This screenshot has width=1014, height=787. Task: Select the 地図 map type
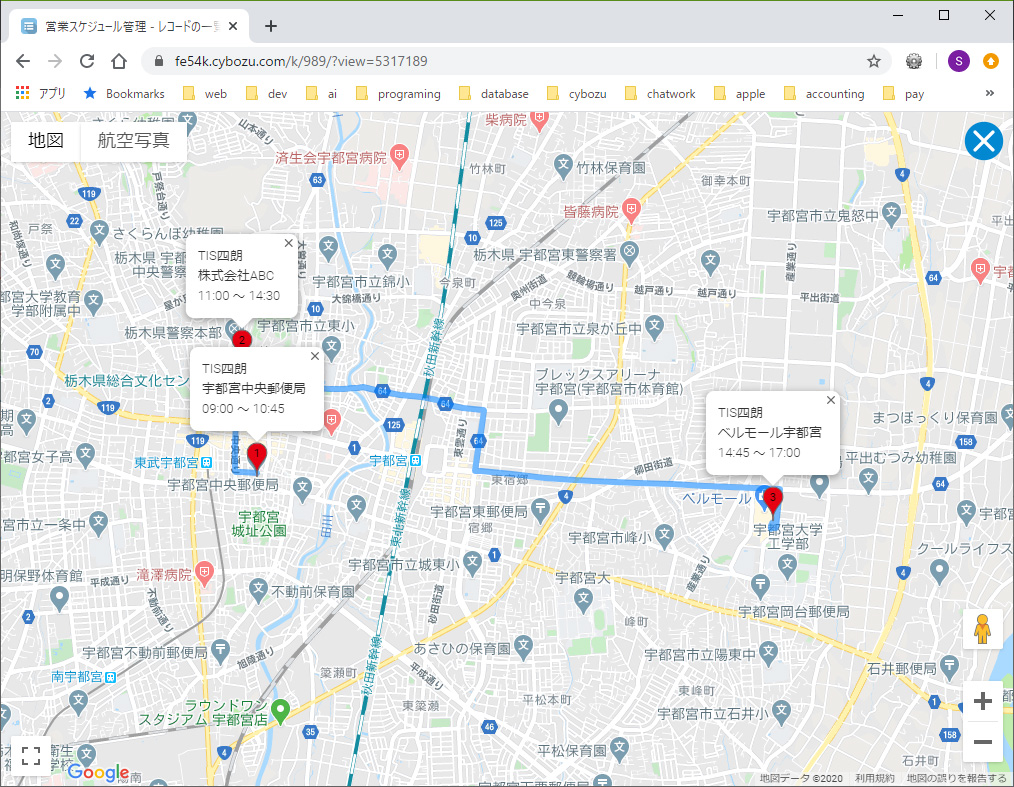coord(46,141)
